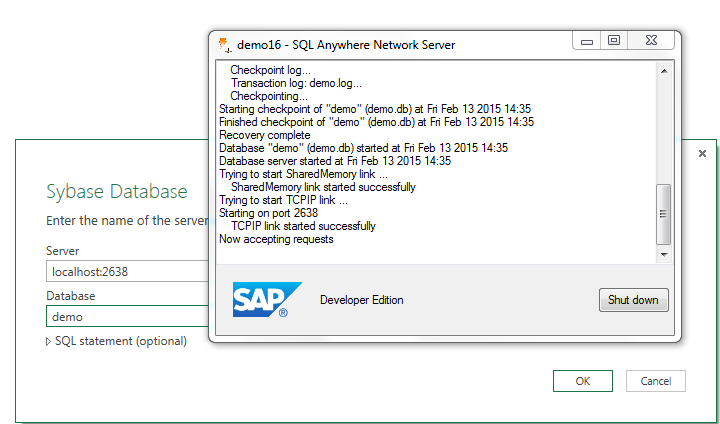Click the SQL Anywhere title bar app icon
This screenshot has width=720, height=424.
(224, 45)
